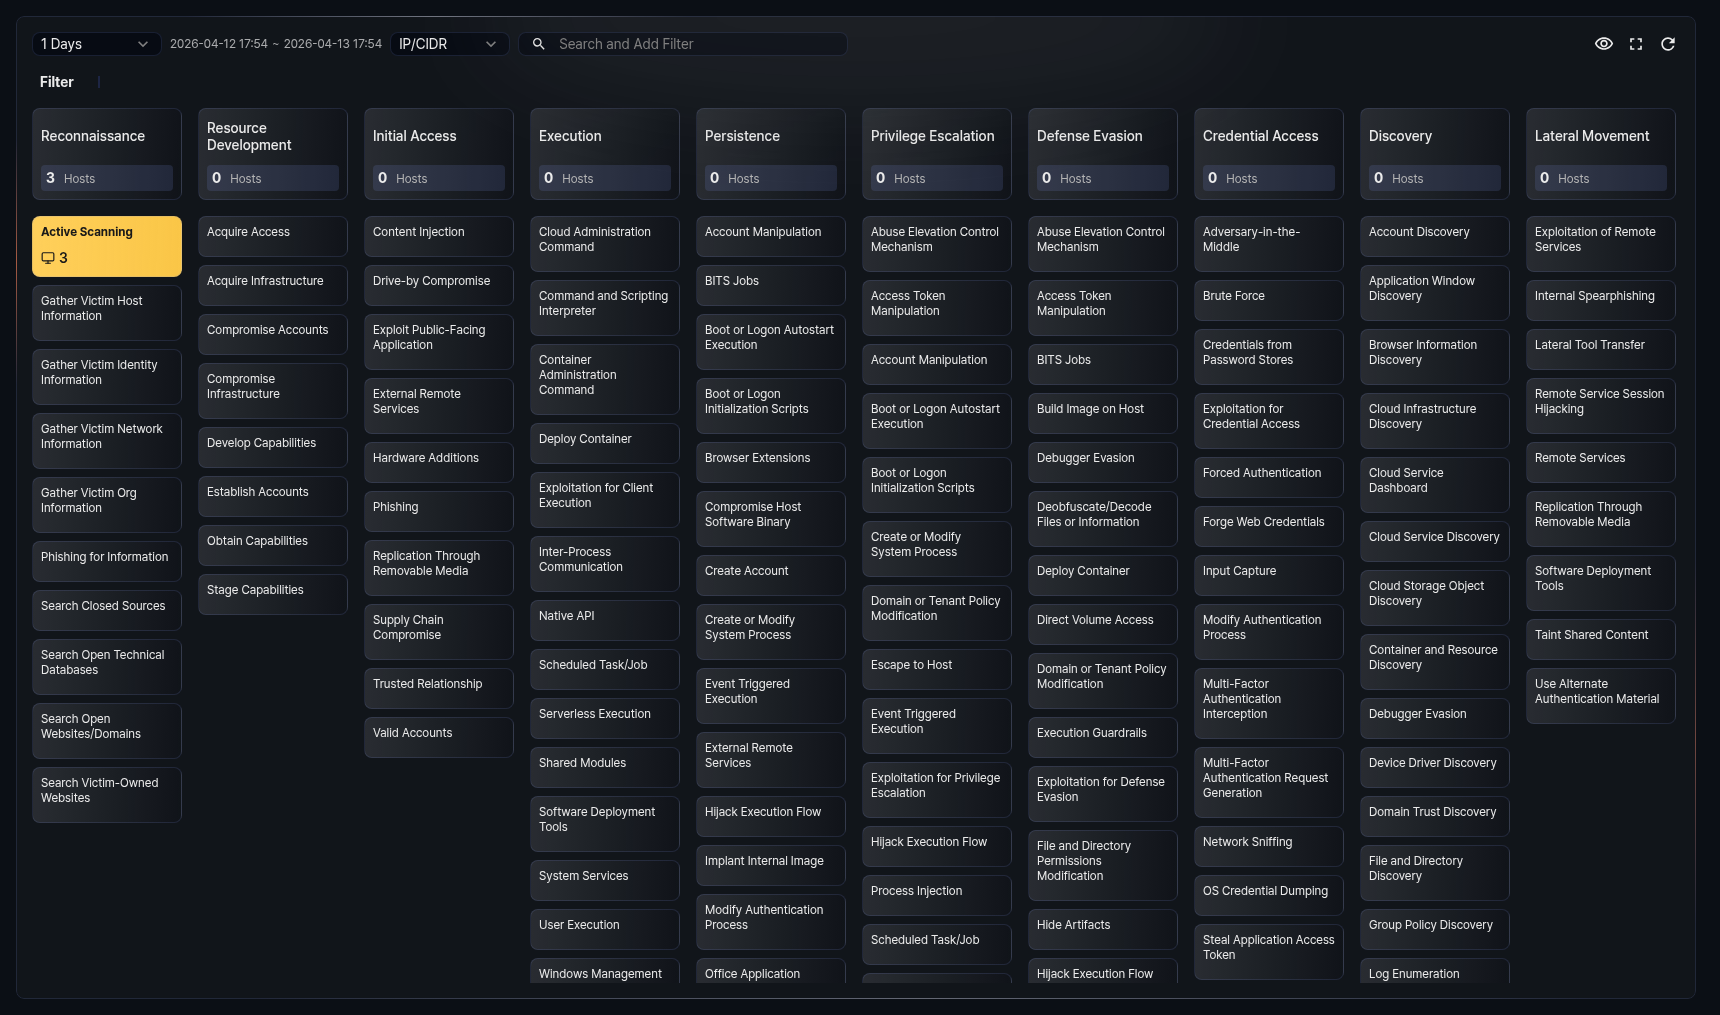Click the monitor icon in Active Scanning
The width and height of the screenshot is (1720, 1015).
(x=48, y=258)
